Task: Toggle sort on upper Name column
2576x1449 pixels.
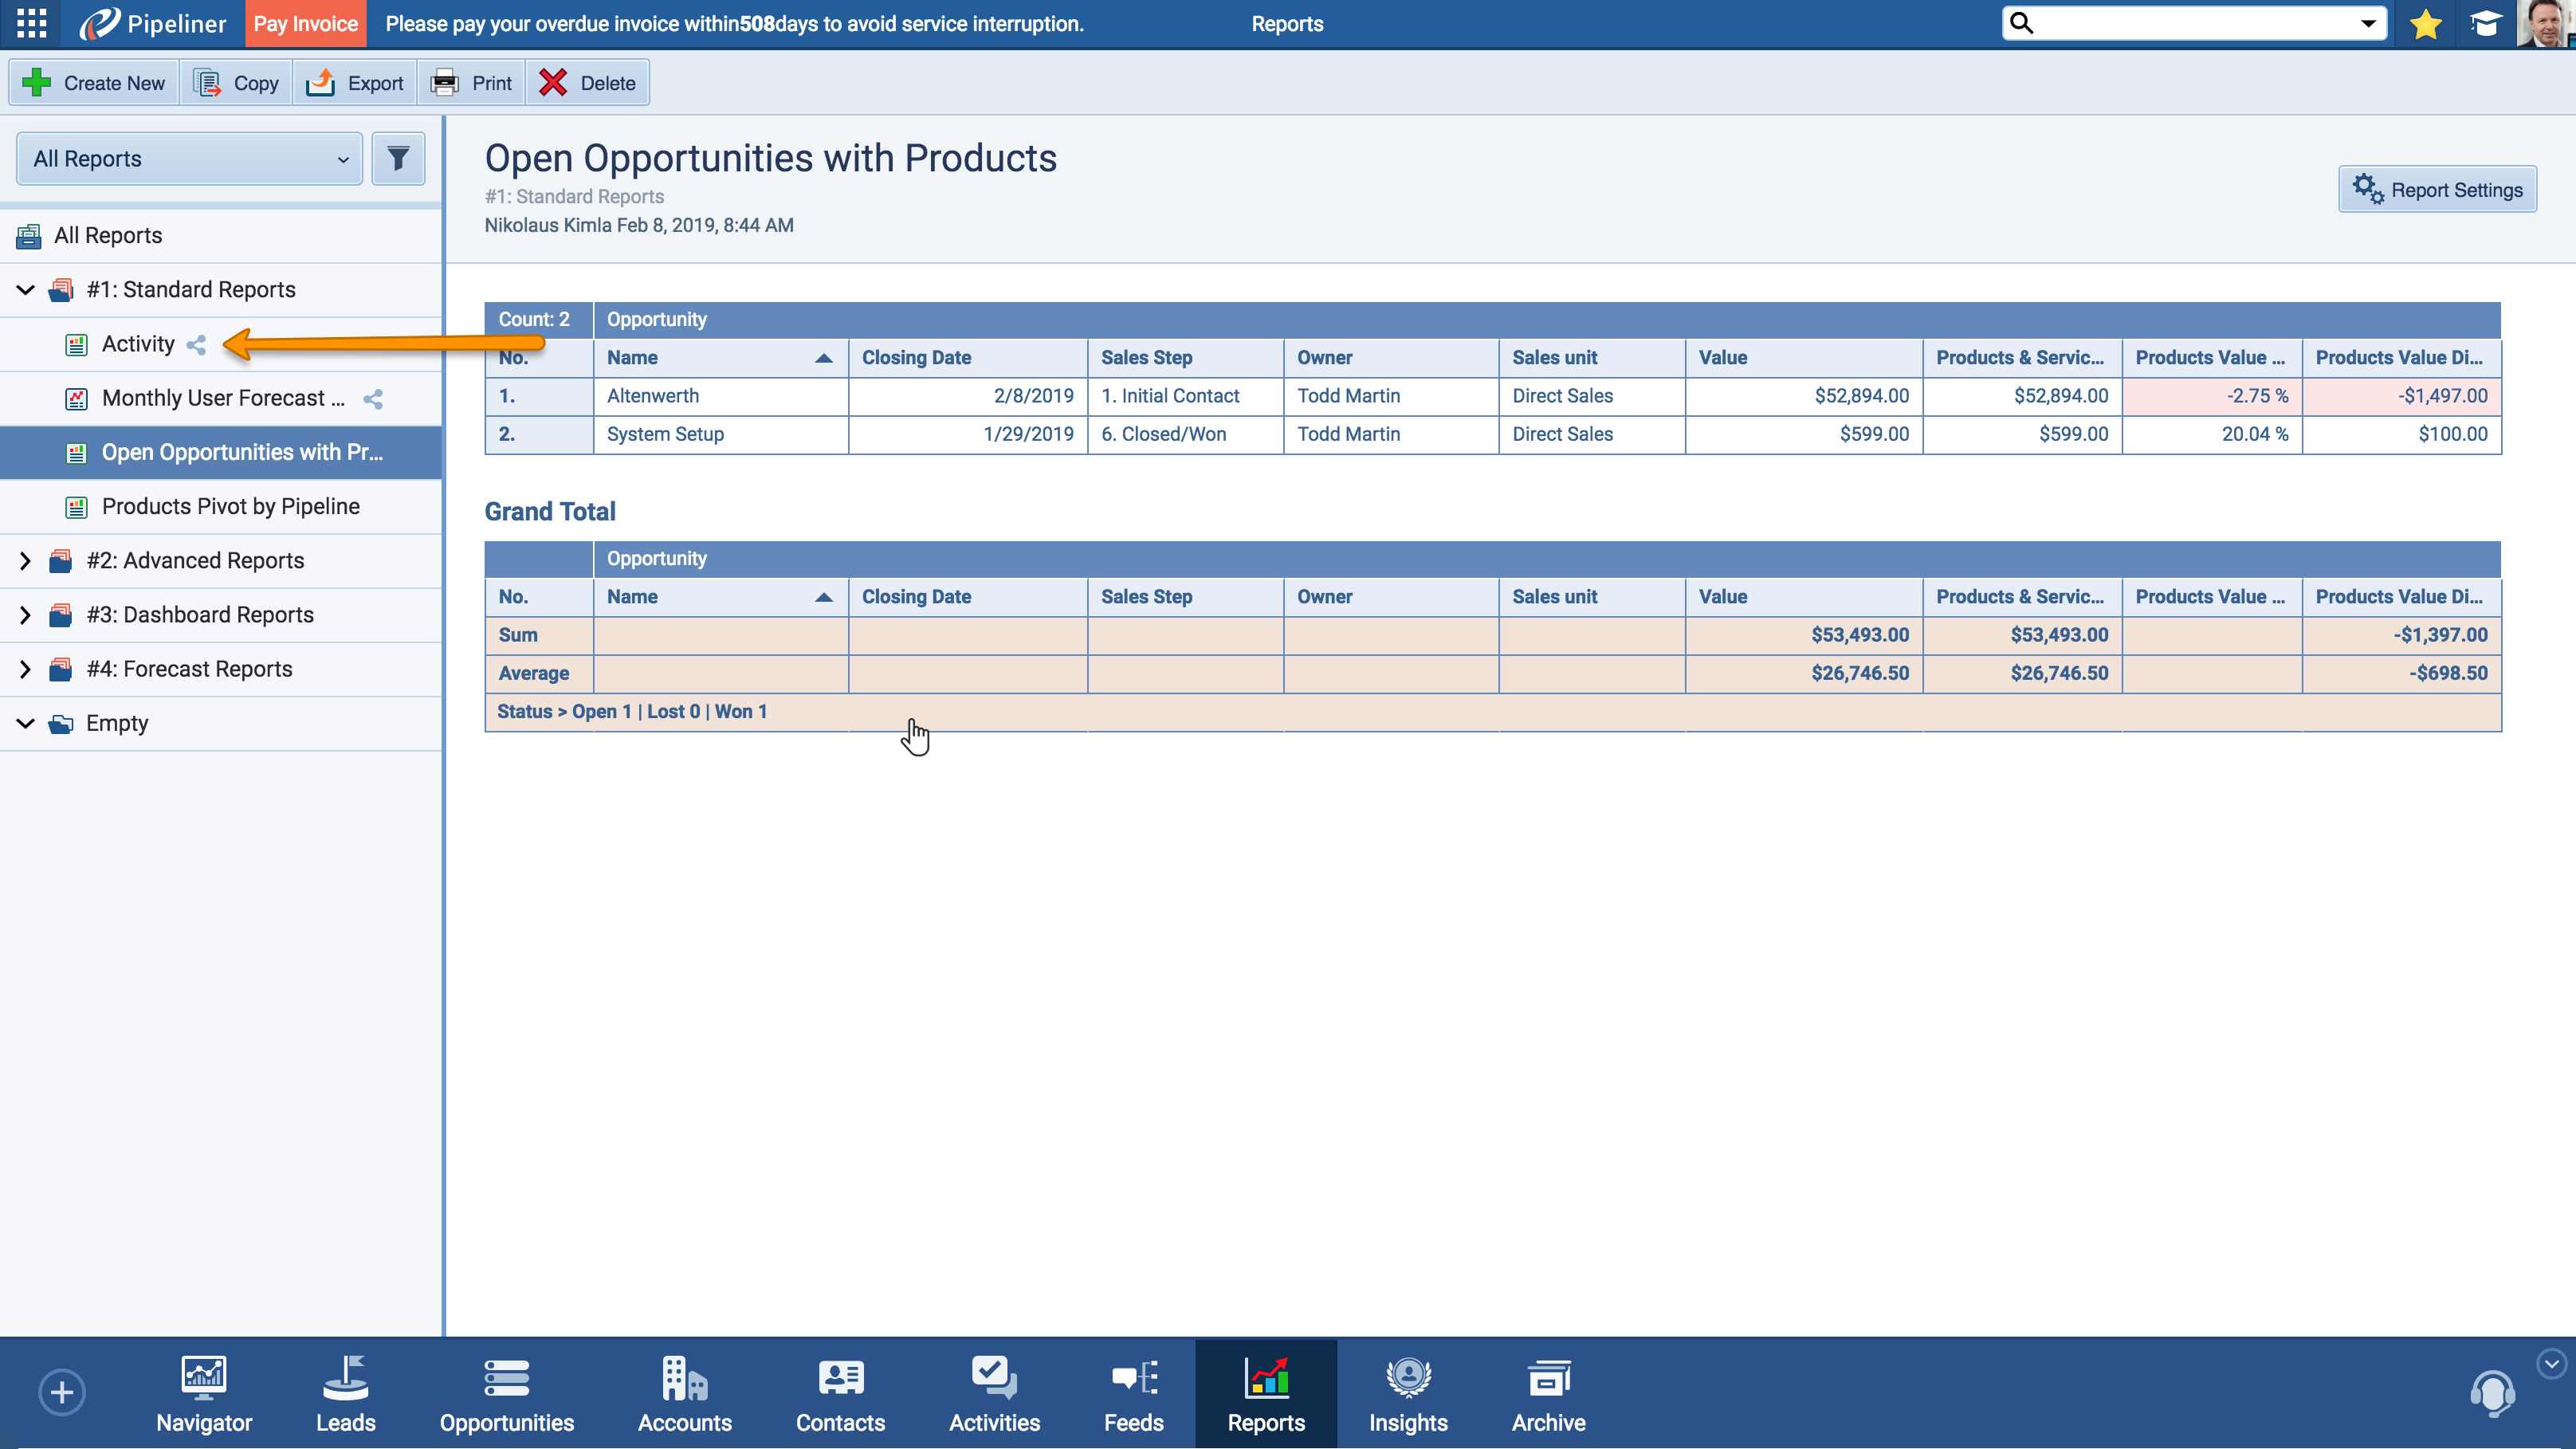Action: pos(823,358)
